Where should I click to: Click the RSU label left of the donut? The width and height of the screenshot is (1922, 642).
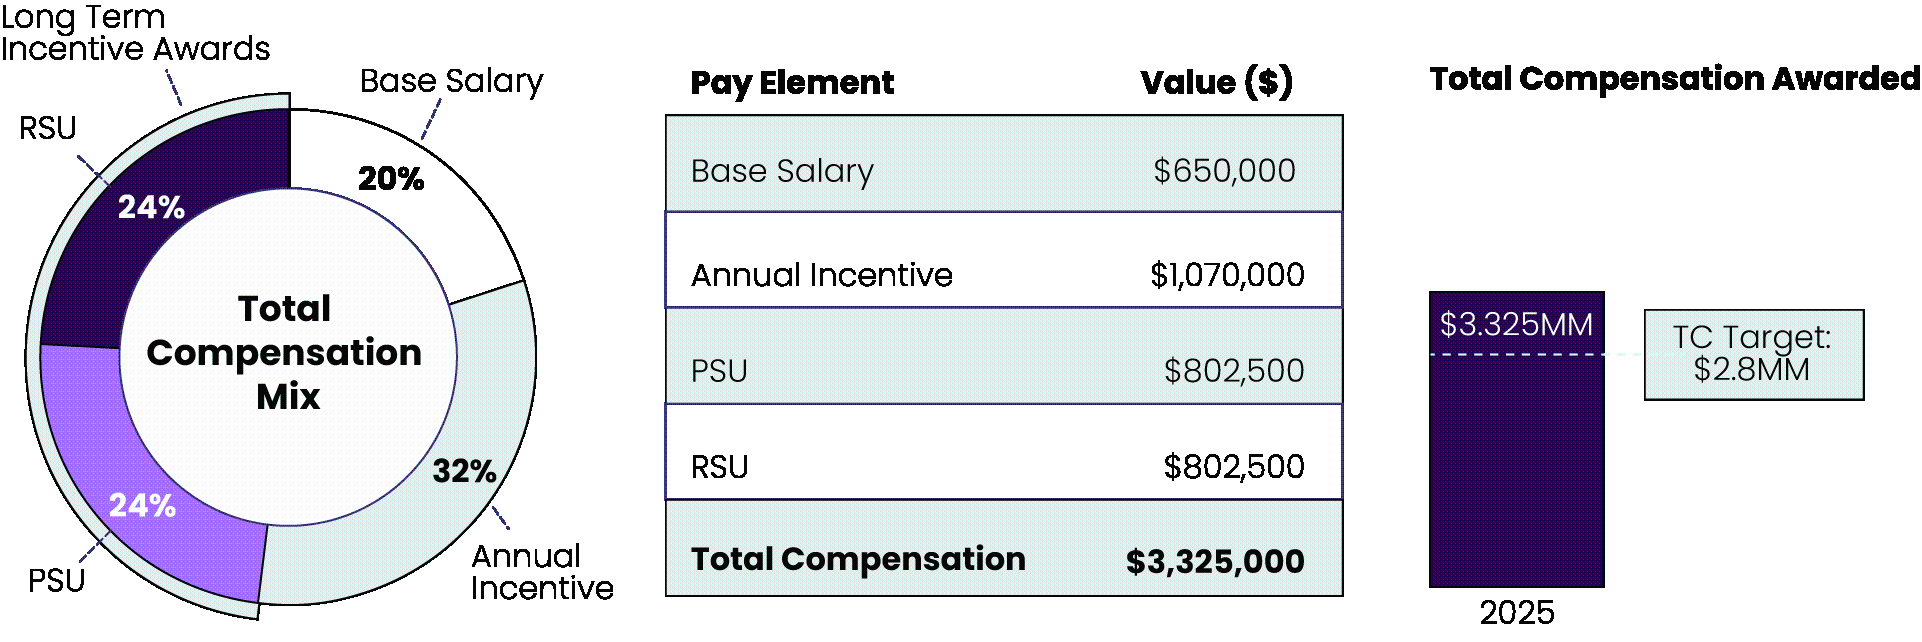point(47,128)
